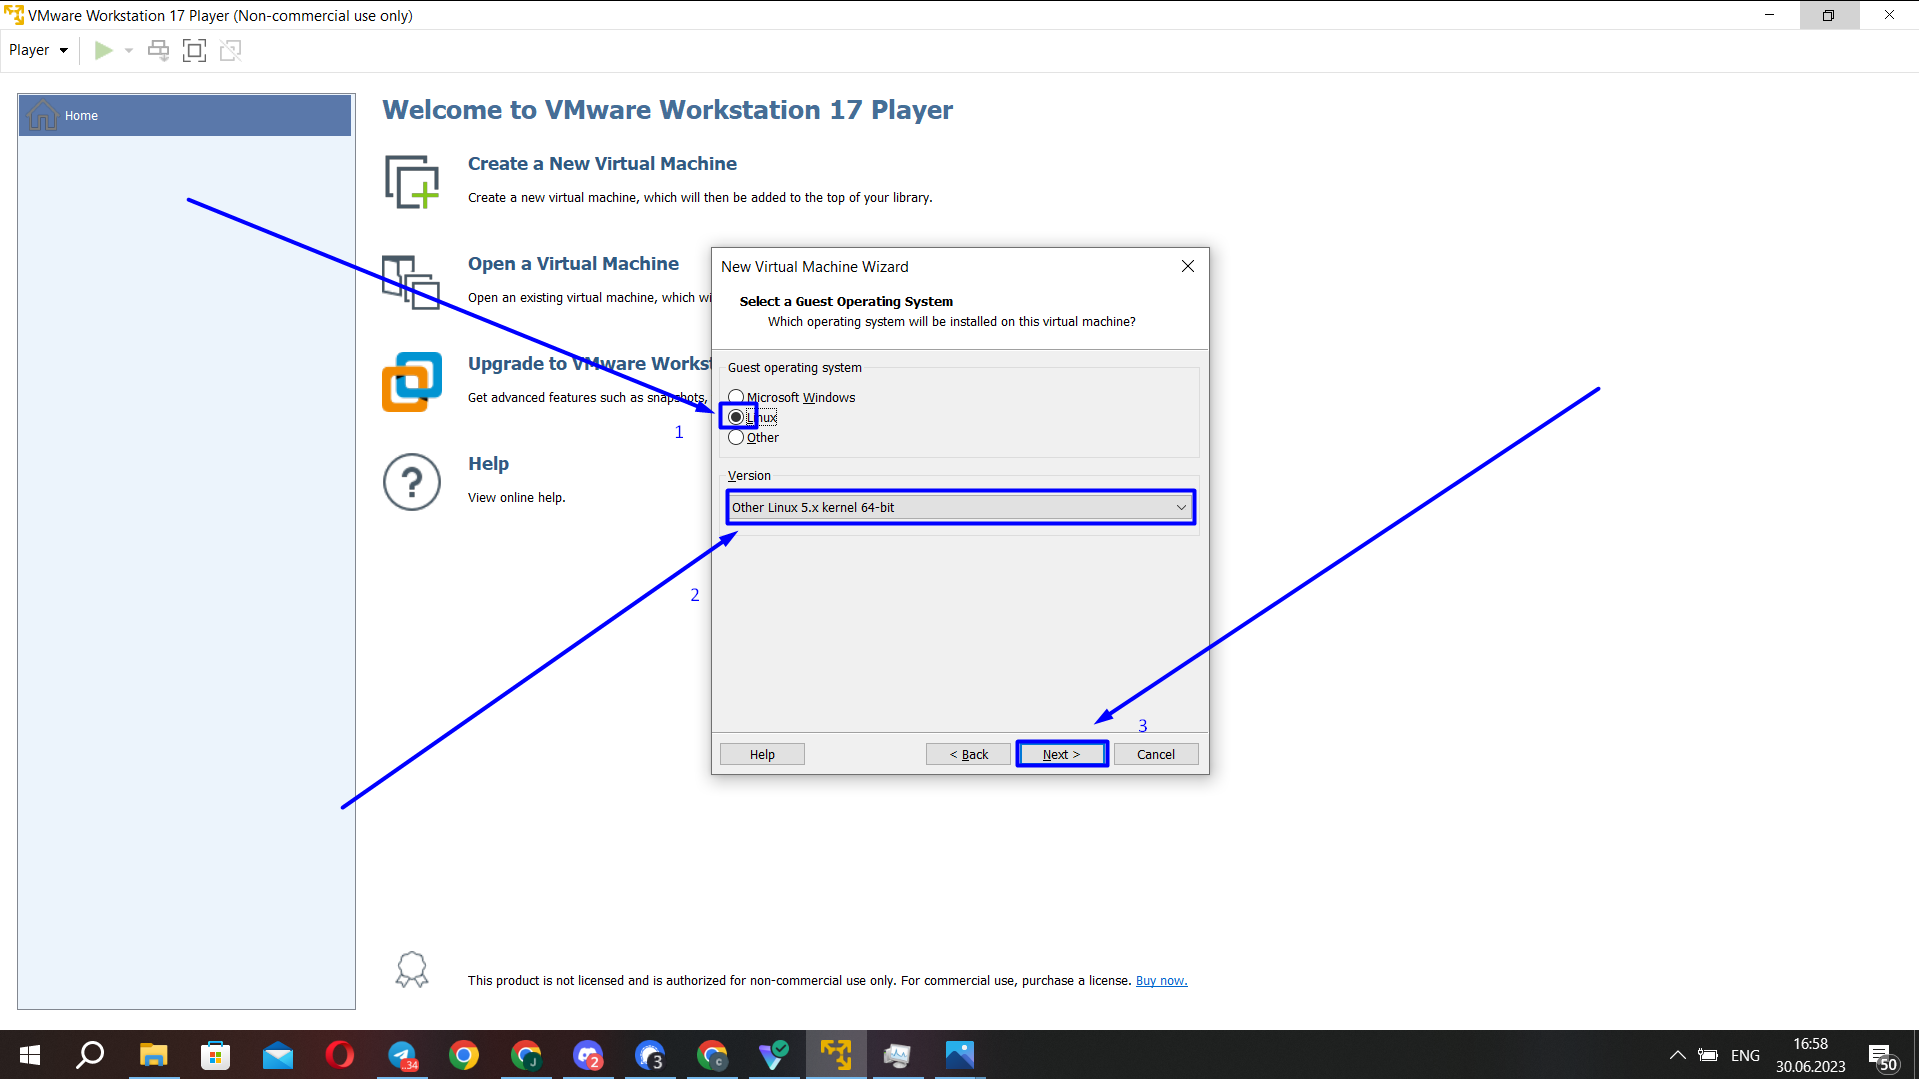Open the Discord taskbar icon
Image resolution: width=1919 pixels, height=1079 pixels.
pyautogui.click(x=588, y=1055)
